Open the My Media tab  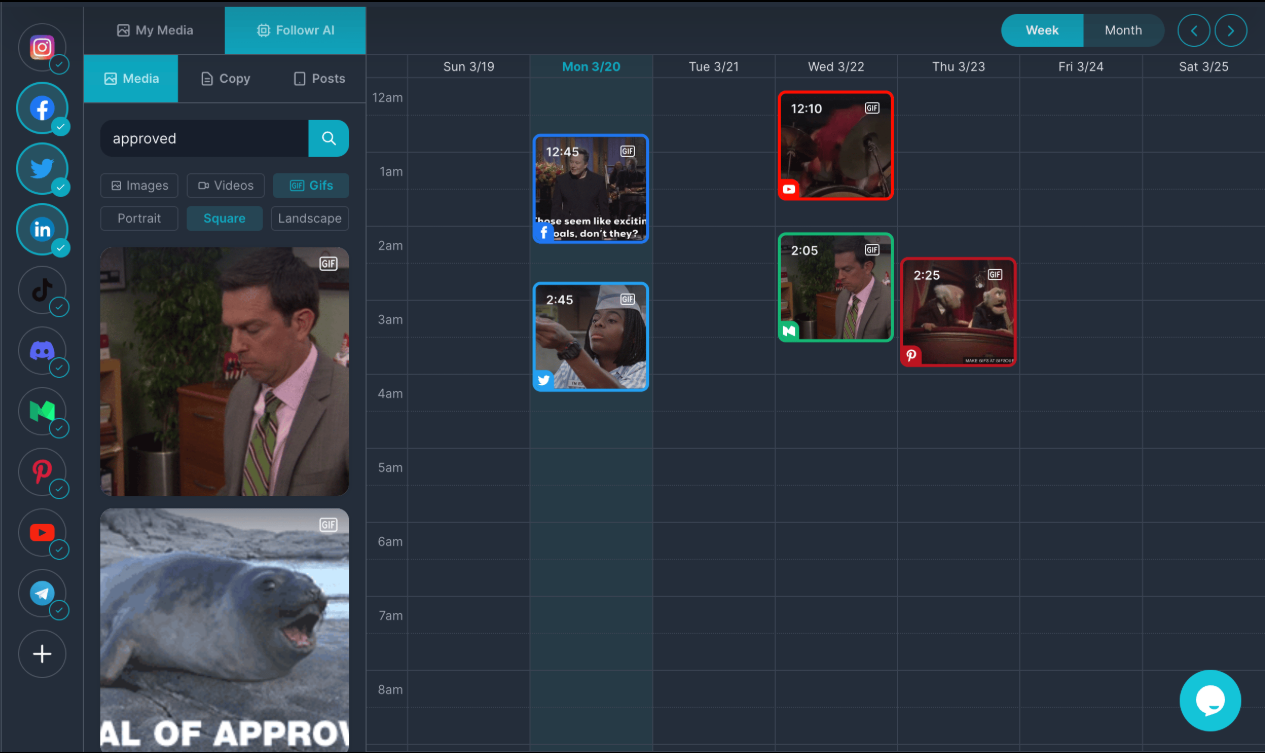pos(155,30)
